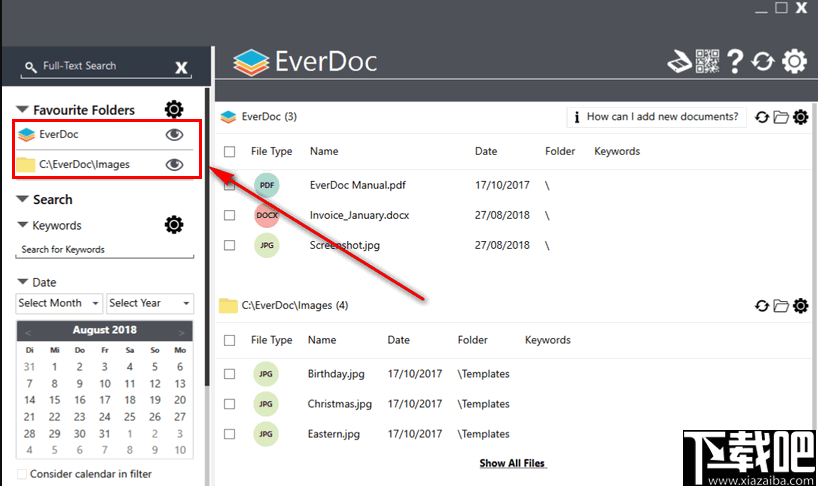Clear full-text search with the X

181,68
